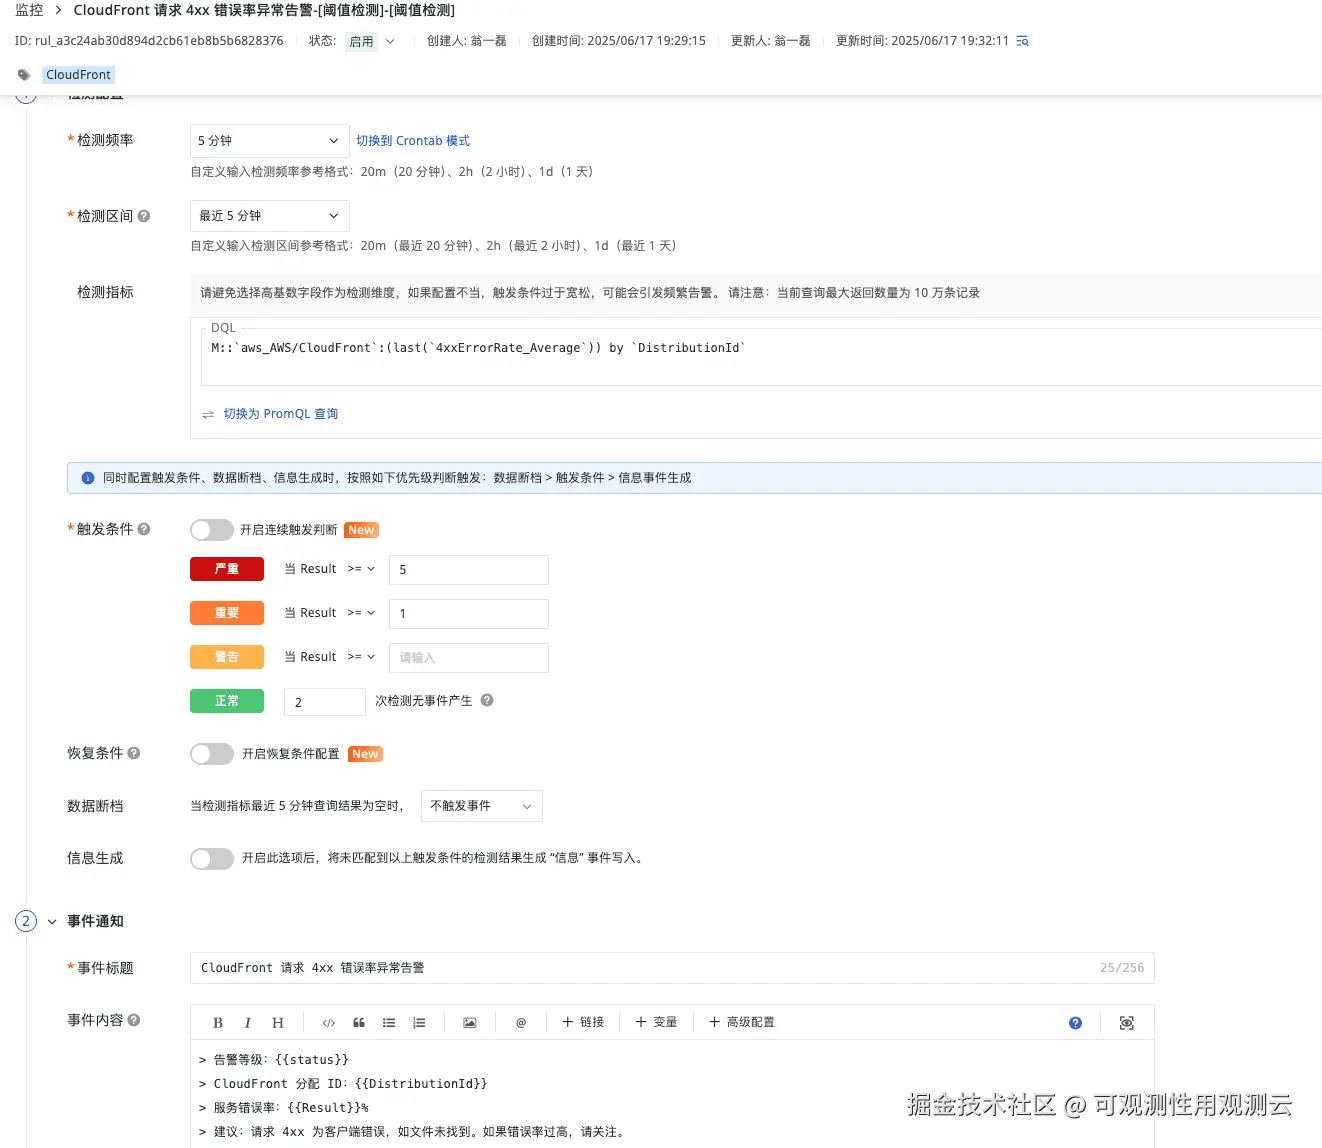Click the 建议: 请求 4xx 为客户端错误 line

click(413, 1132)
